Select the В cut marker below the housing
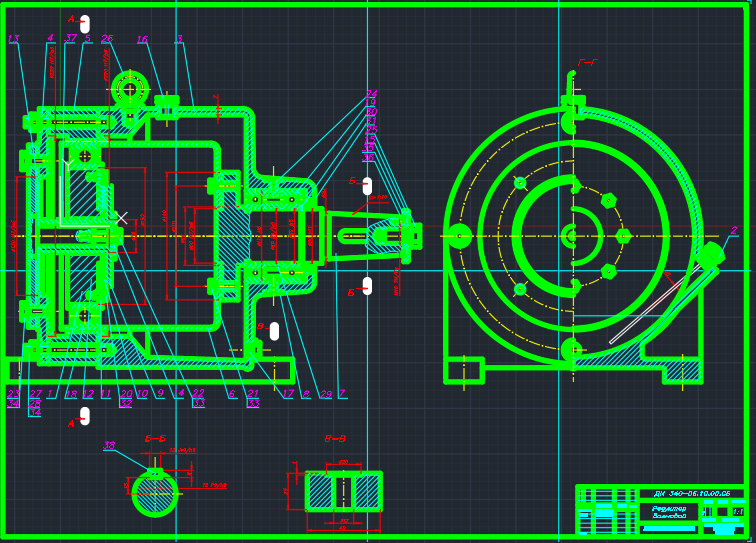Screen dimensions: 756x543 (272, 330)
